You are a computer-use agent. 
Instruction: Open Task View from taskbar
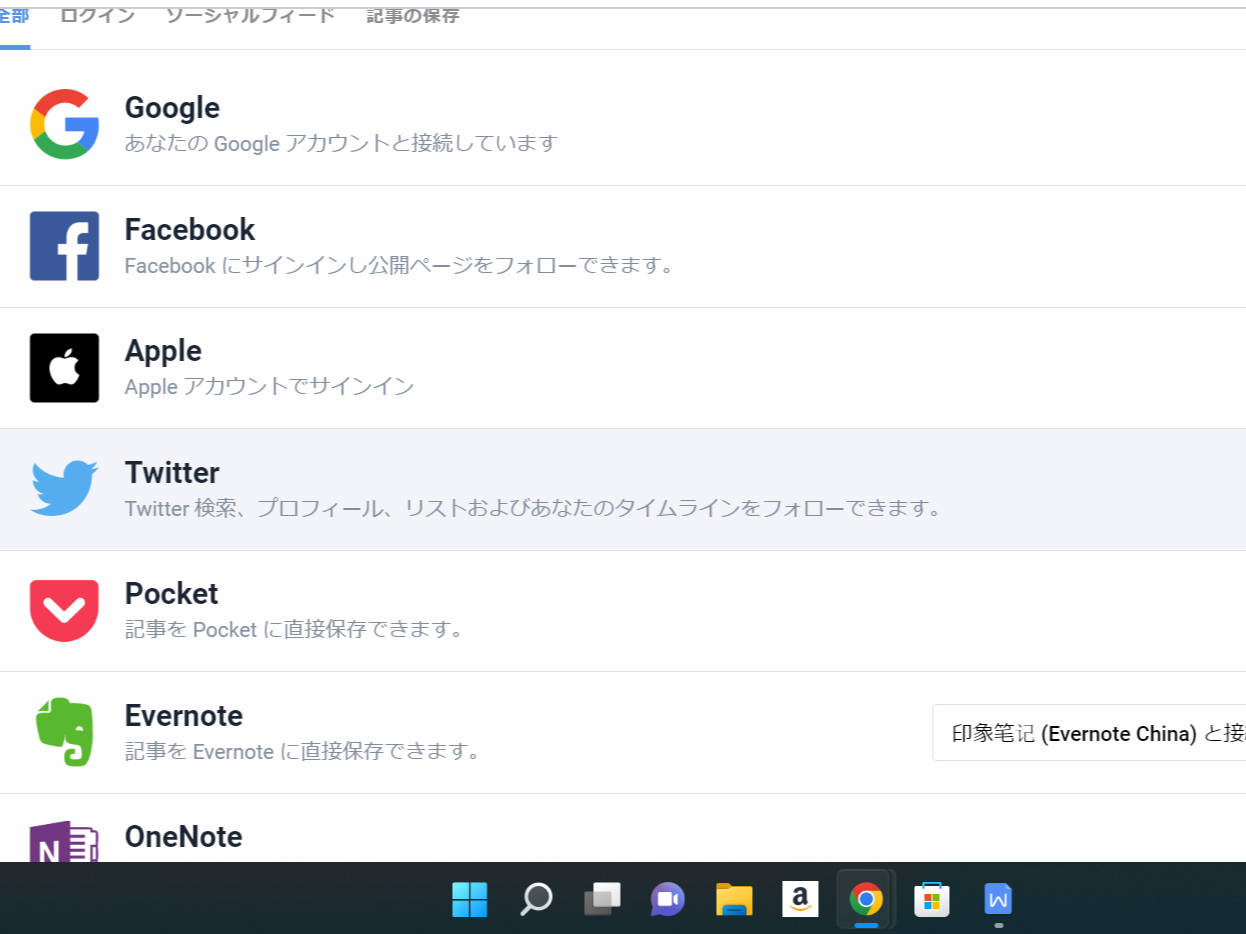tap(602, 899)
